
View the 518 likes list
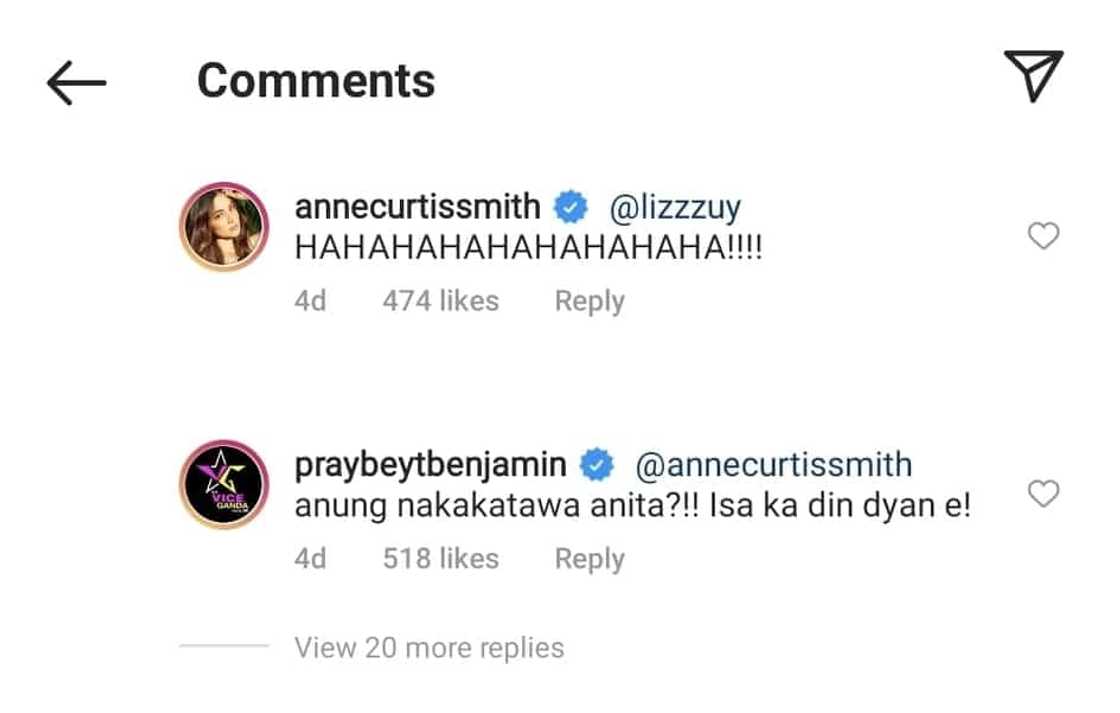[440, 559]
